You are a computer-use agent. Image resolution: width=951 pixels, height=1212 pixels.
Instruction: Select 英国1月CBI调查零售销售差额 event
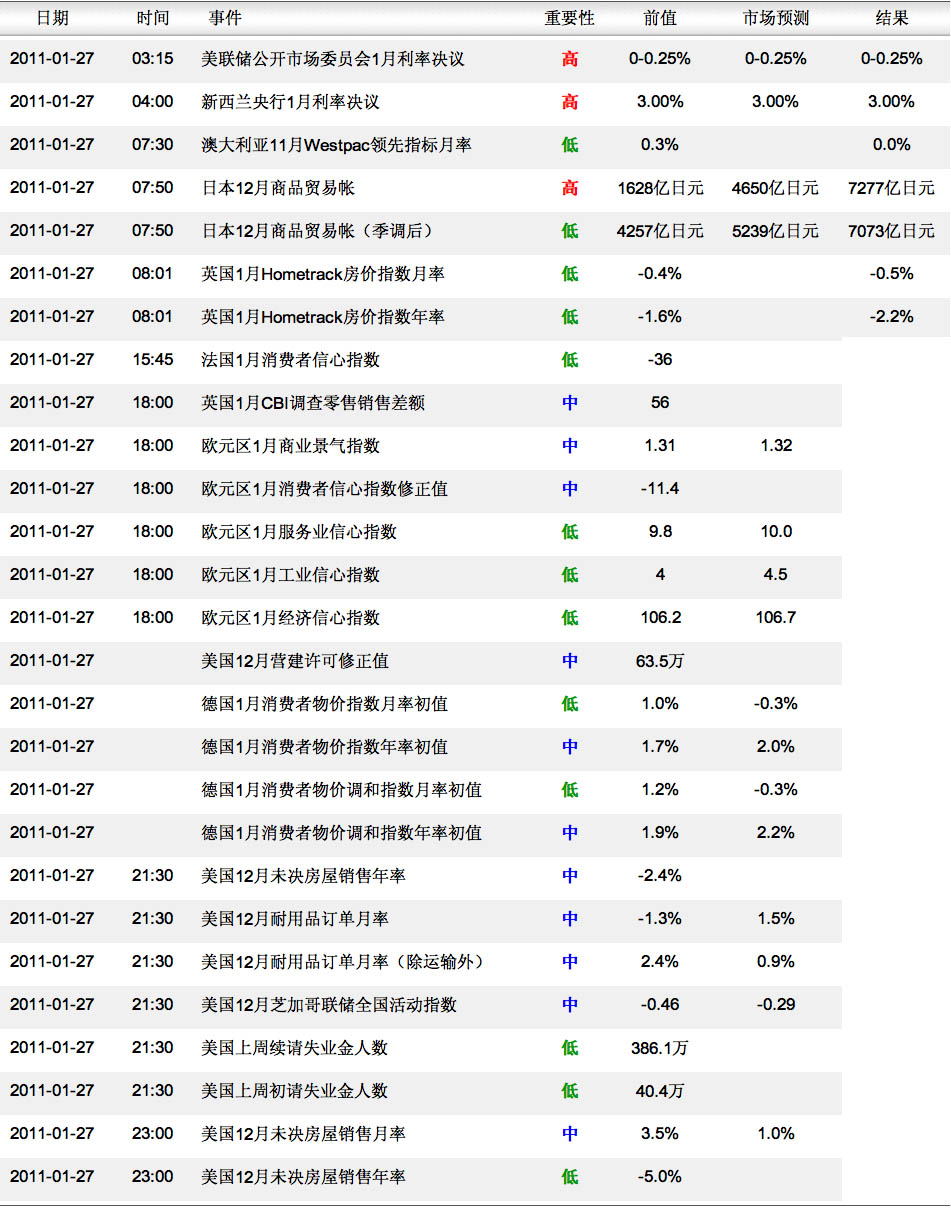pyautogui.click(x=313, y=403)
